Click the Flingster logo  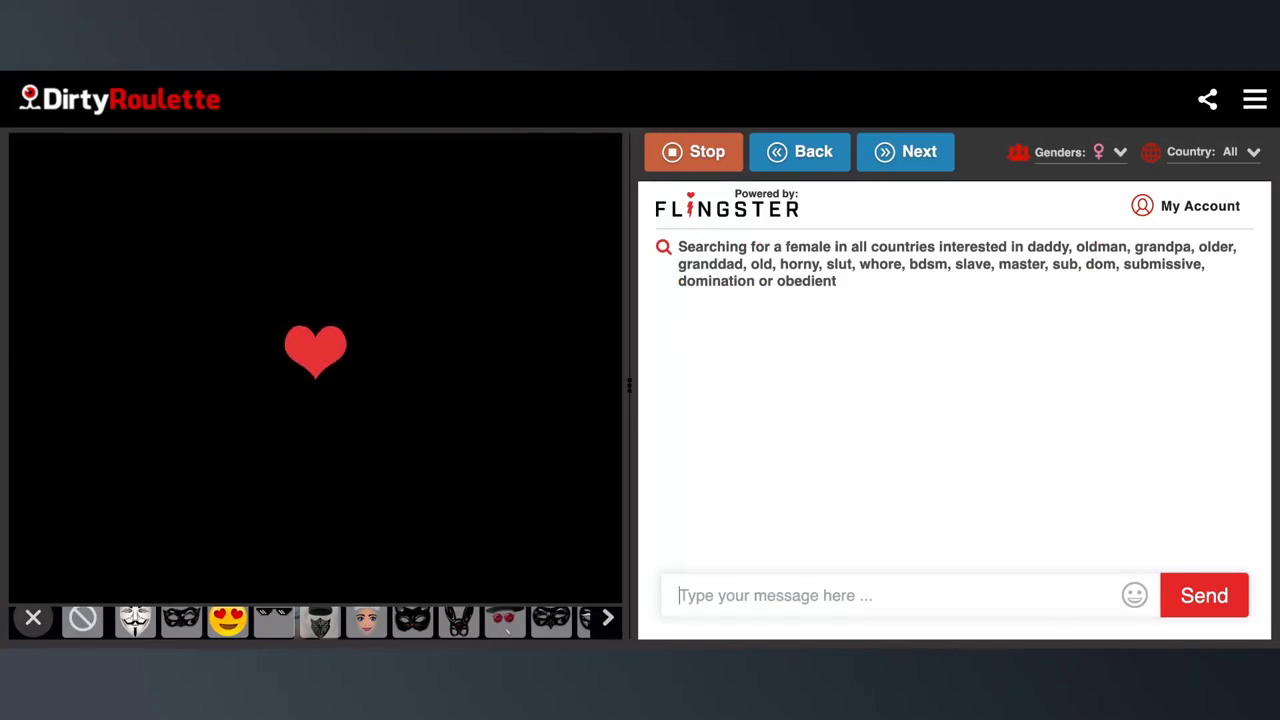pos(727,204)
